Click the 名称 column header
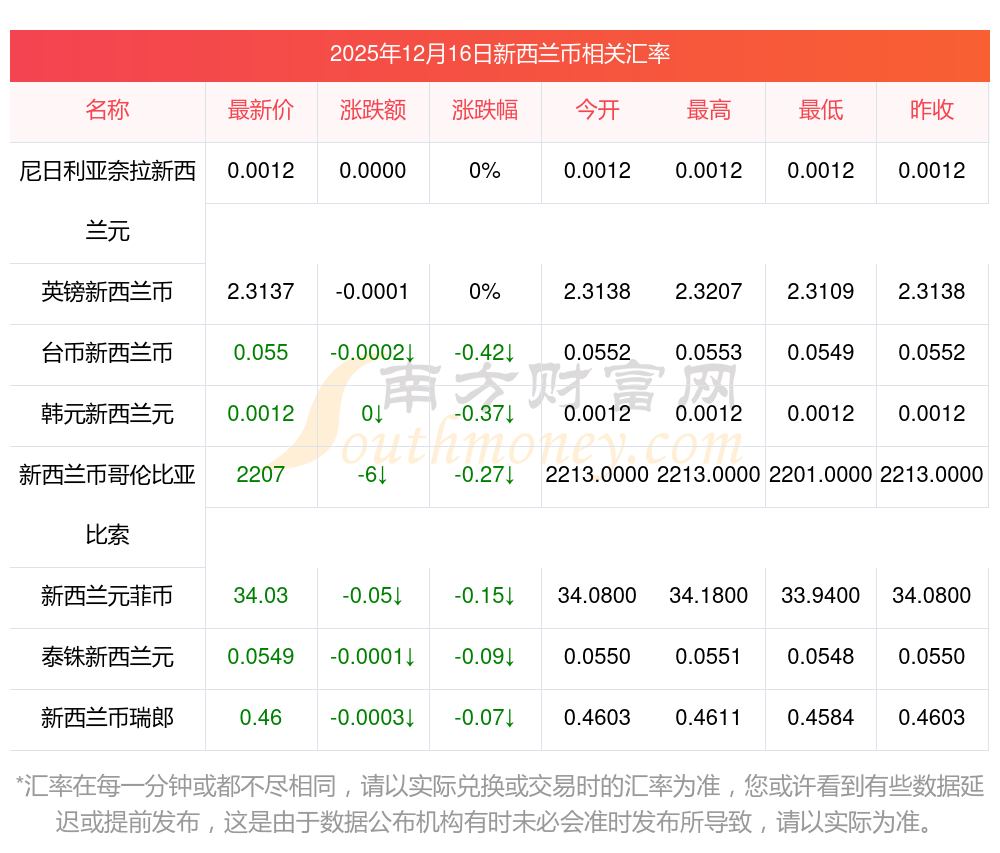This screenshot has width=1000, height=853. 107,110
